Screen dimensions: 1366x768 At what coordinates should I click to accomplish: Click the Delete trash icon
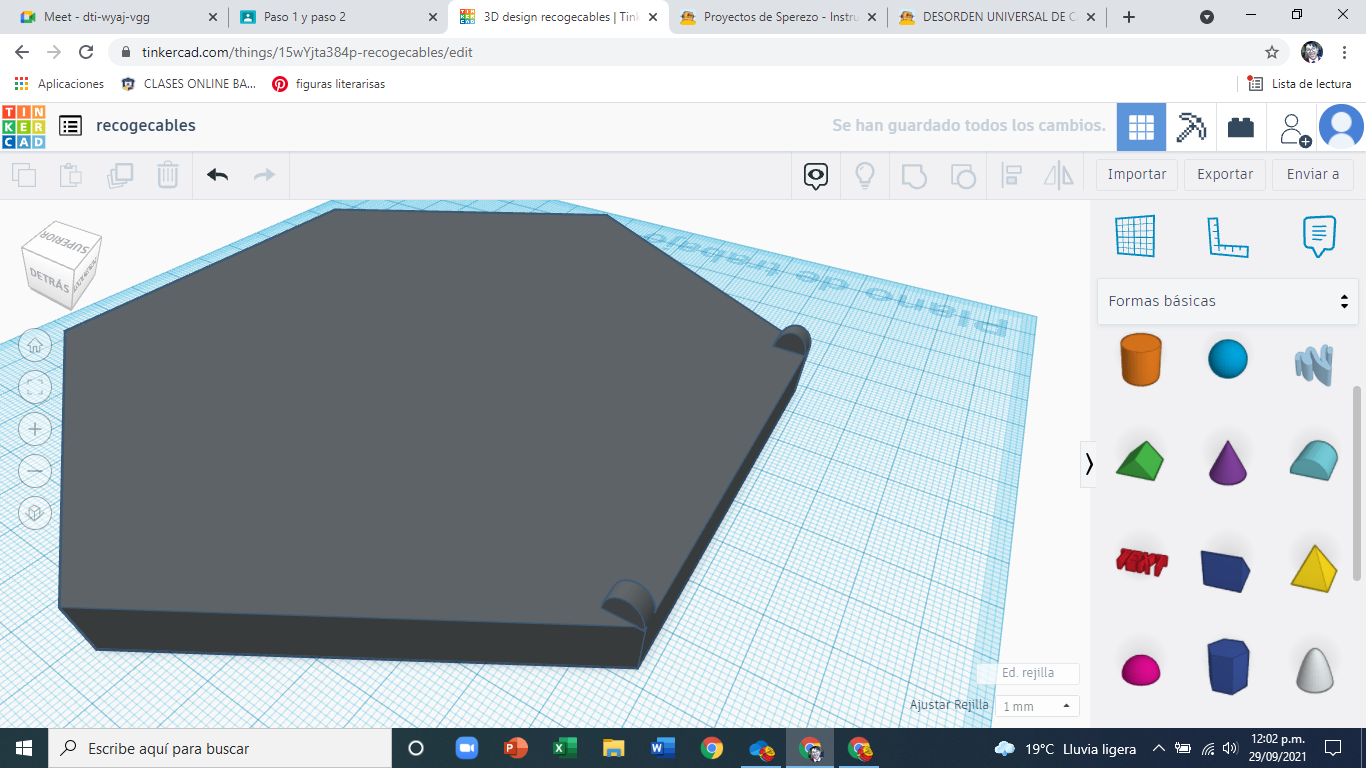pos(168,175)
